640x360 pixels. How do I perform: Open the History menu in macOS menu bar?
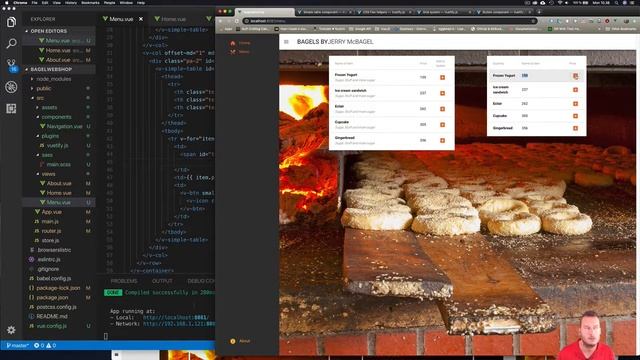(x=71, y=2)
